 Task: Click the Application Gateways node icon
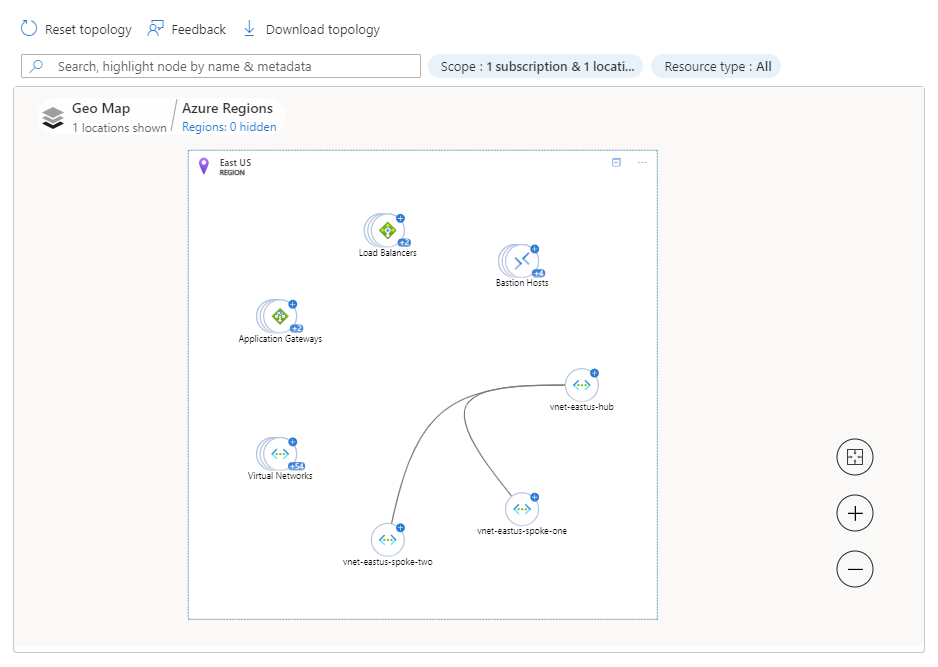coord(279,316)
